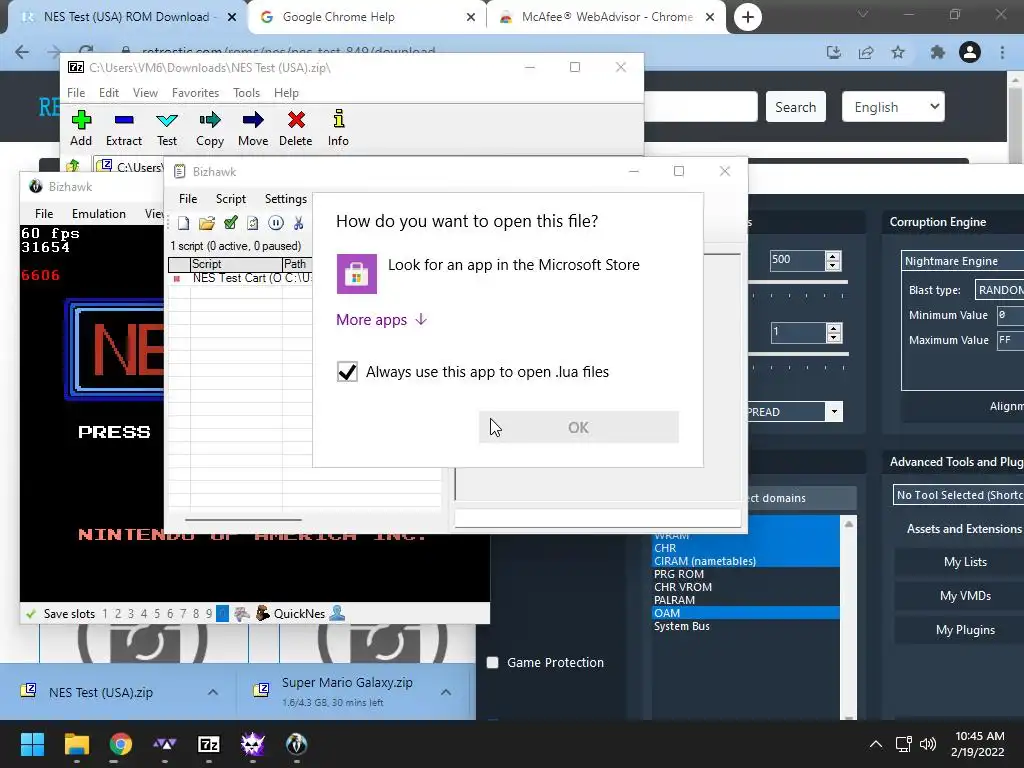Click the Test icon in 7-Zip
Screen dimensions: 1024x768
pos(167,120)
